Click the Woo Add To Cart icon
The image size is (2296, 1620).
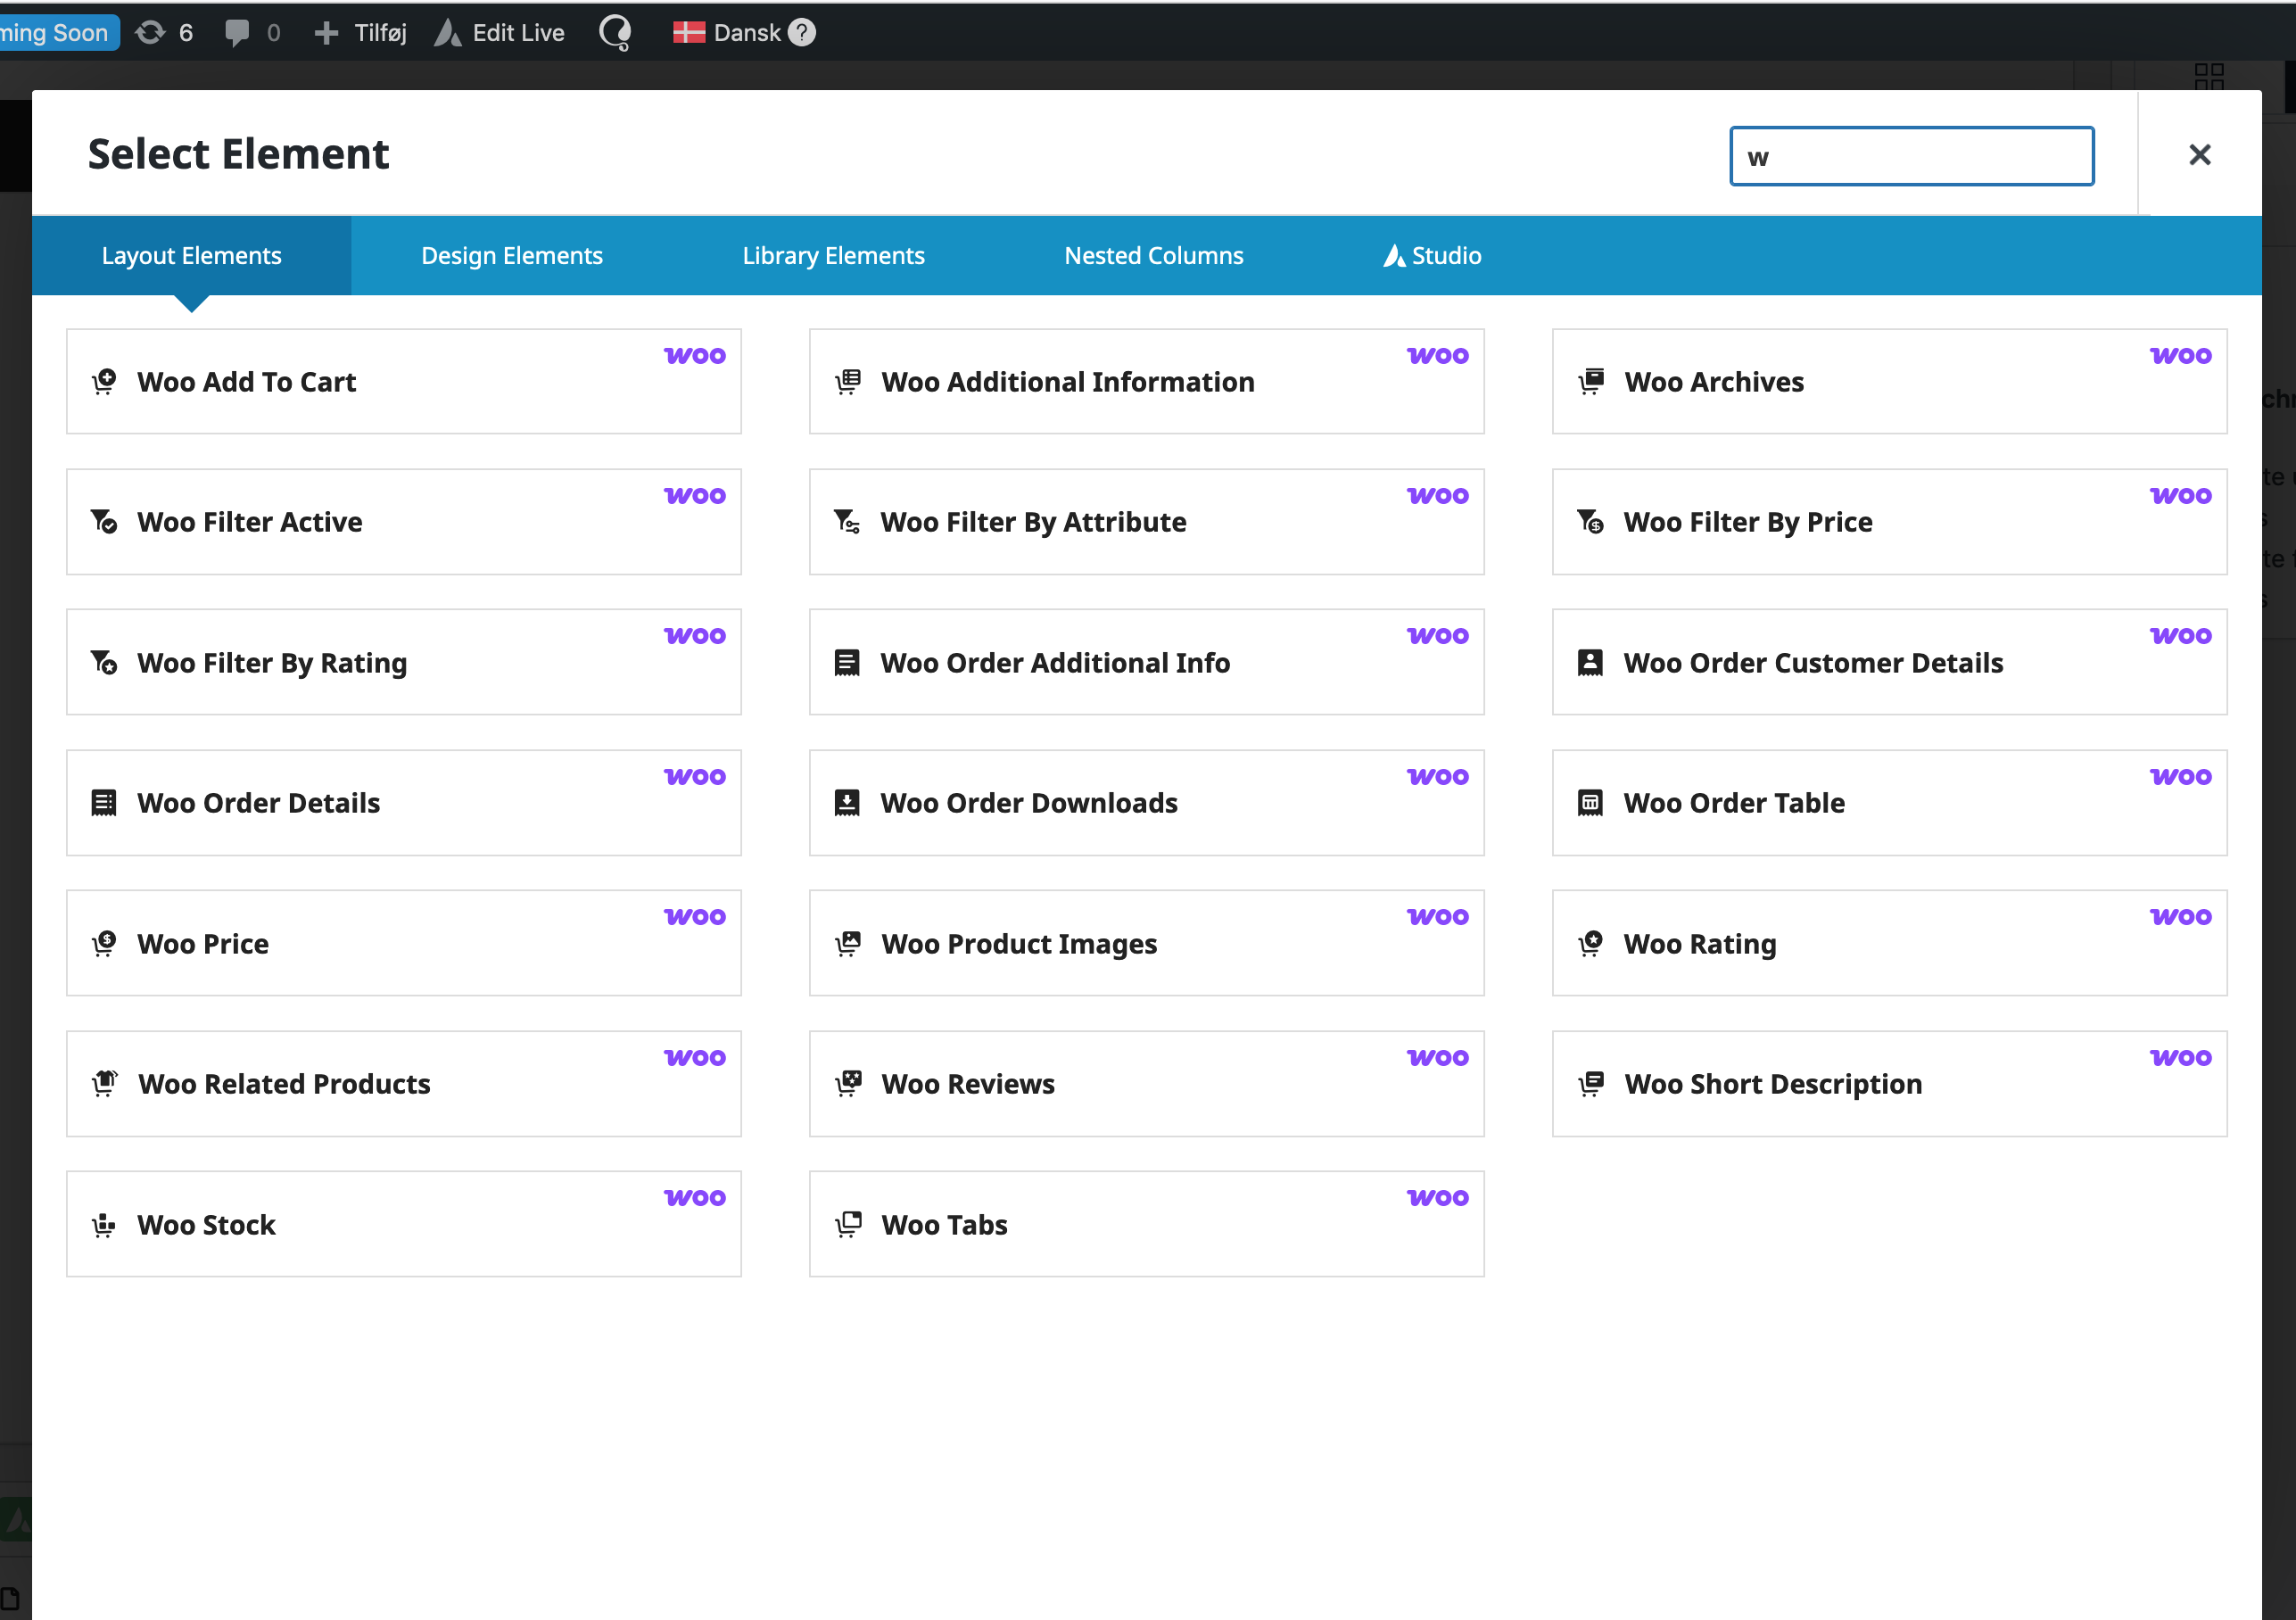pyautogui.click(x=104, y=382)
